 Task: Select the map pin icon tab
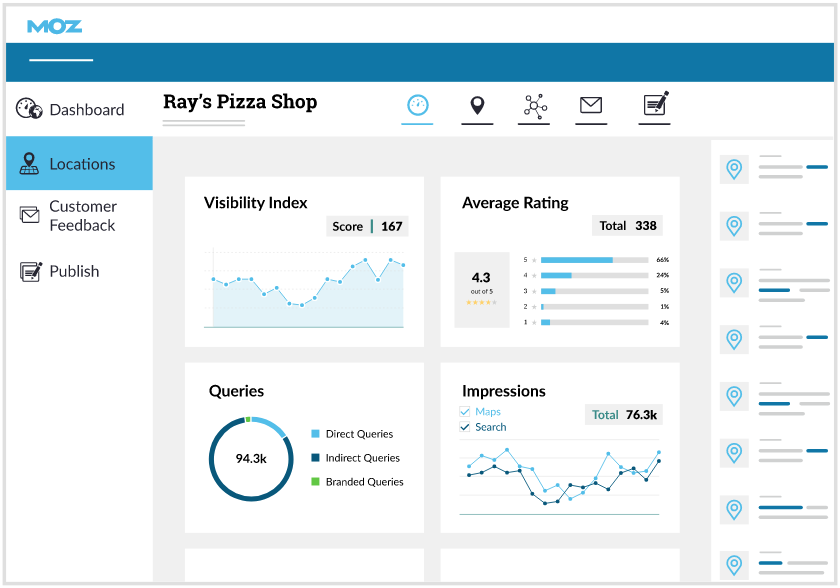click(477, 105)
